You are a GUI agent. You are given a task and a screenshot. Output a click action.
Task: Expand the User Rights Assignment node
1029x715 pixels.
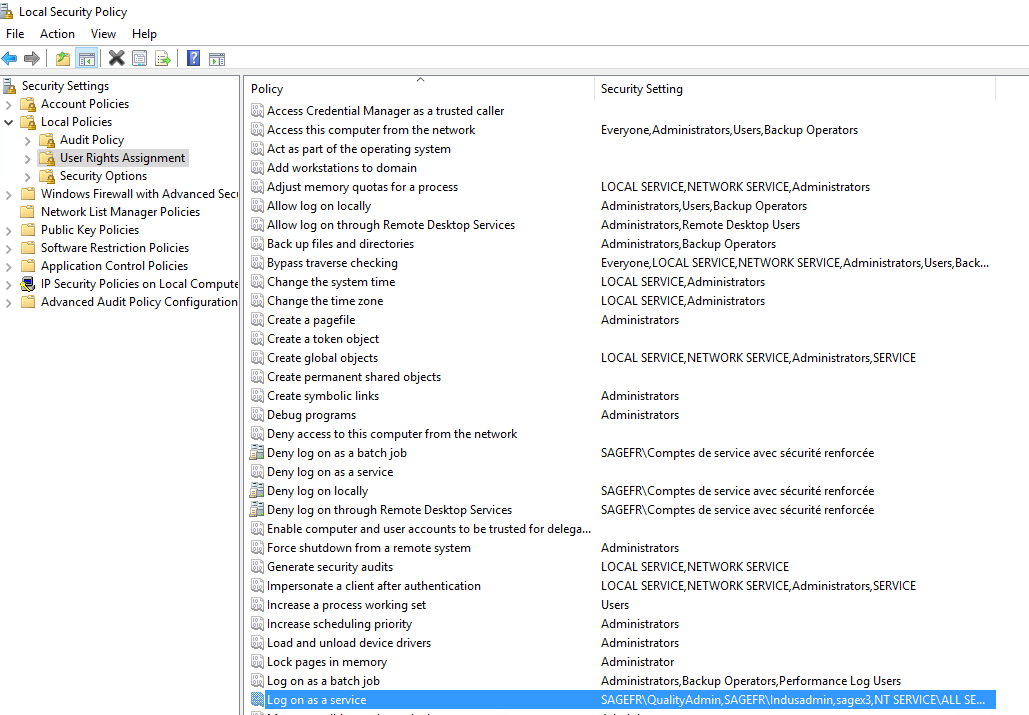click(x=28, y=158)
